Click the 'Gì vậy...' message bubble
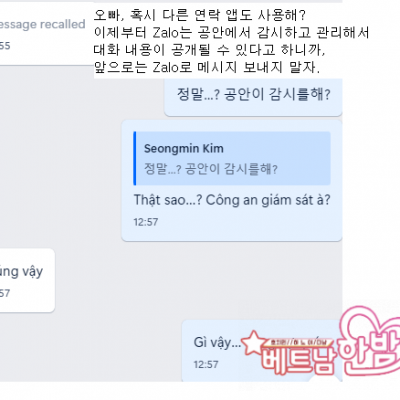 coord(262,351)
